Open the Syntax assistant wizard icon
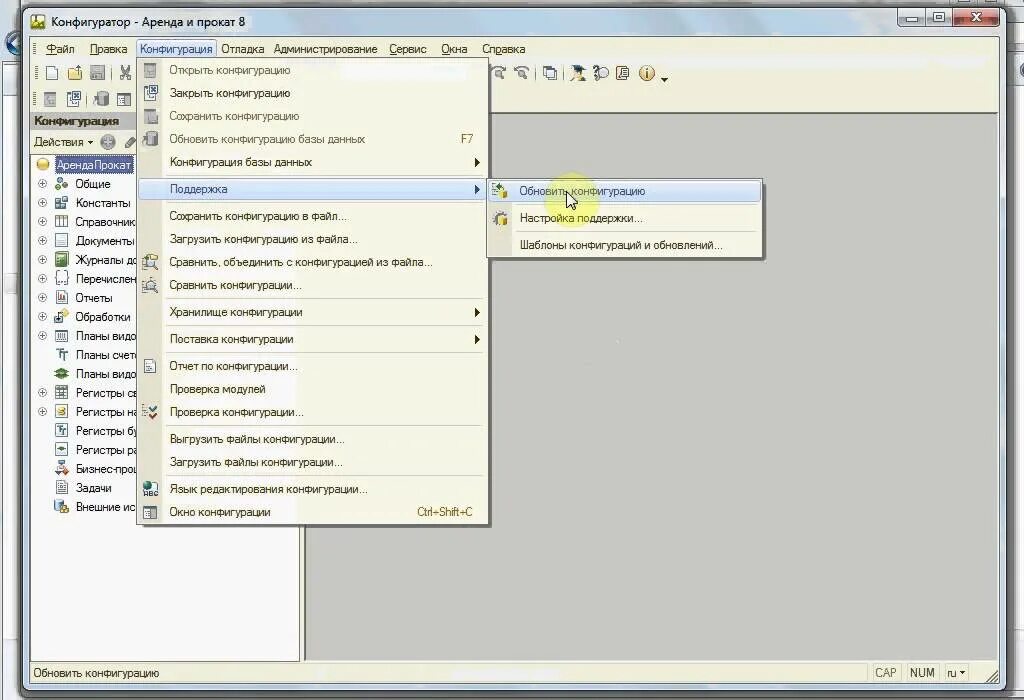 [577, 73]
